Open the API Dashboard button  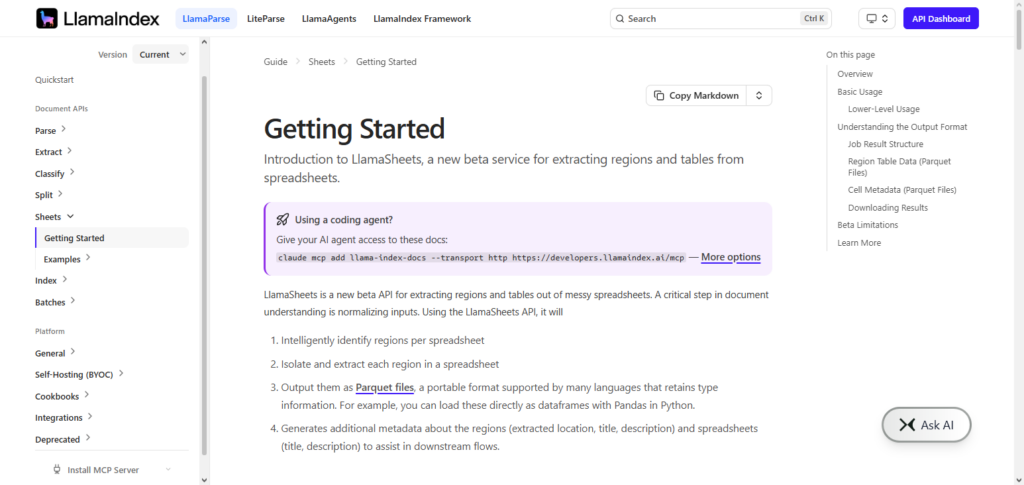941,18
